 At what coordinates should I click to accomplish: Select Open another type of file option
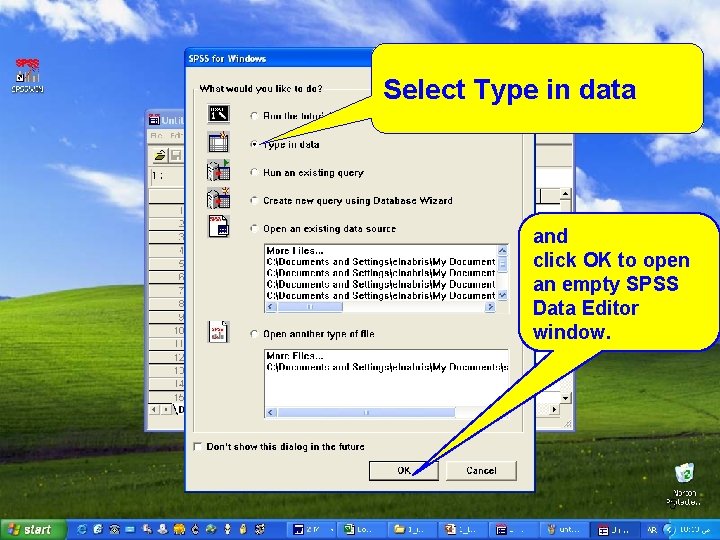[254, 334]
